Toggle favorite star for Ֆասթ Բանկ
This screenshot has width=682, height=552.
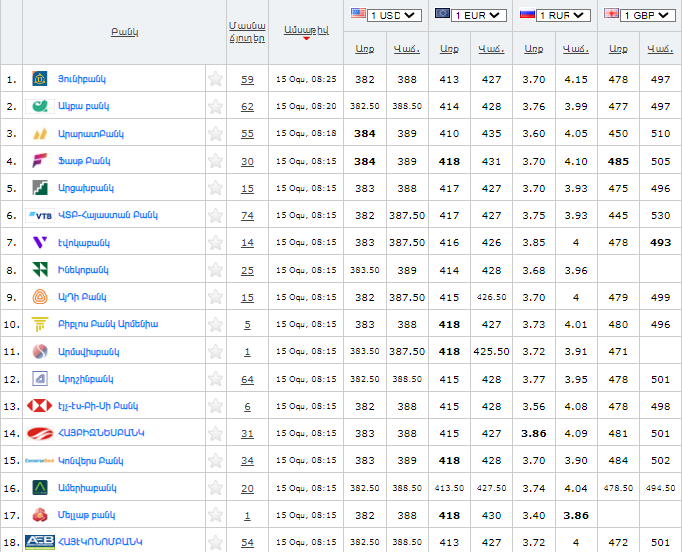point(215,161)
